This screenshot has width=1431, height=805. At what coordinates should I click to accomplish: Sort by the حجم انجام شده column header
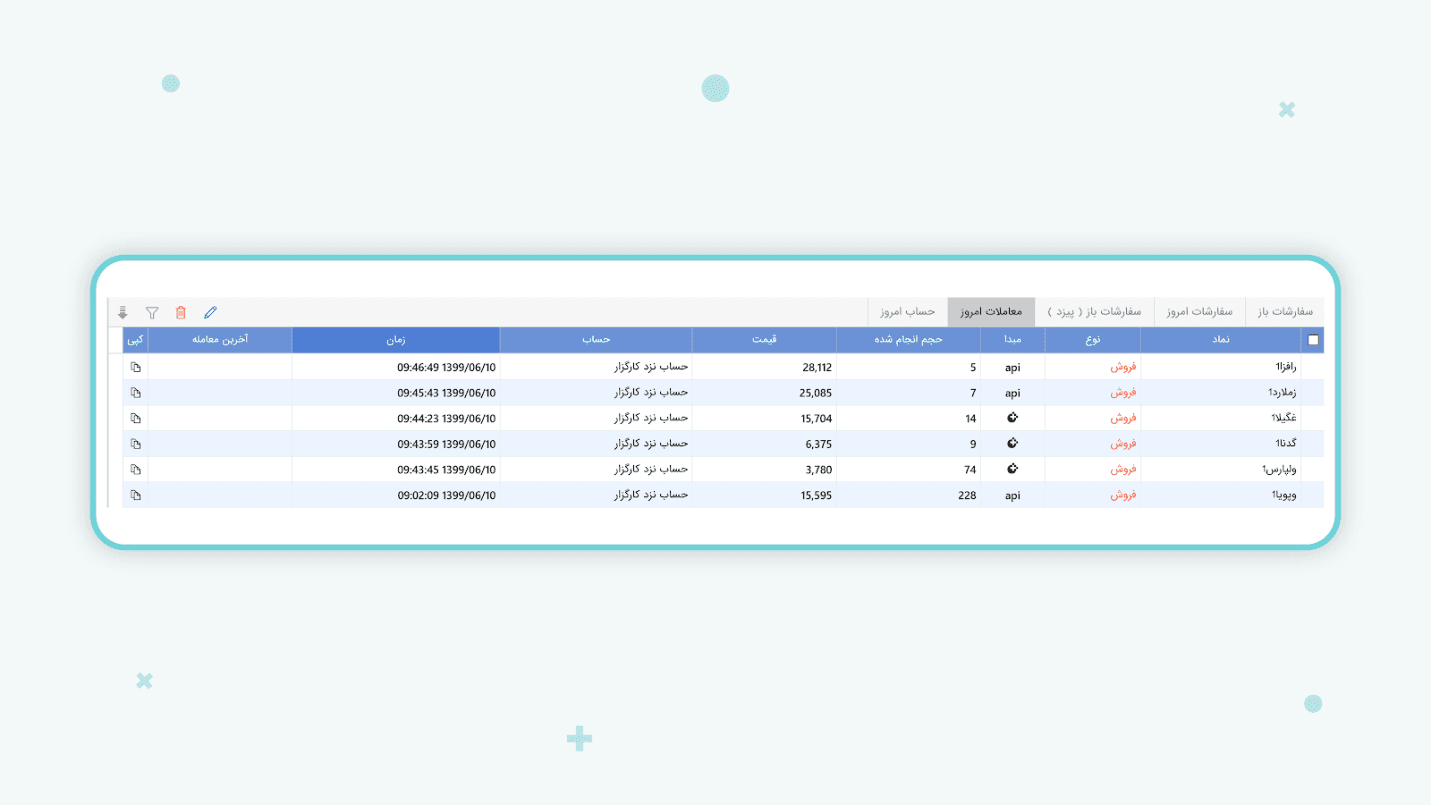coord(908,340)
